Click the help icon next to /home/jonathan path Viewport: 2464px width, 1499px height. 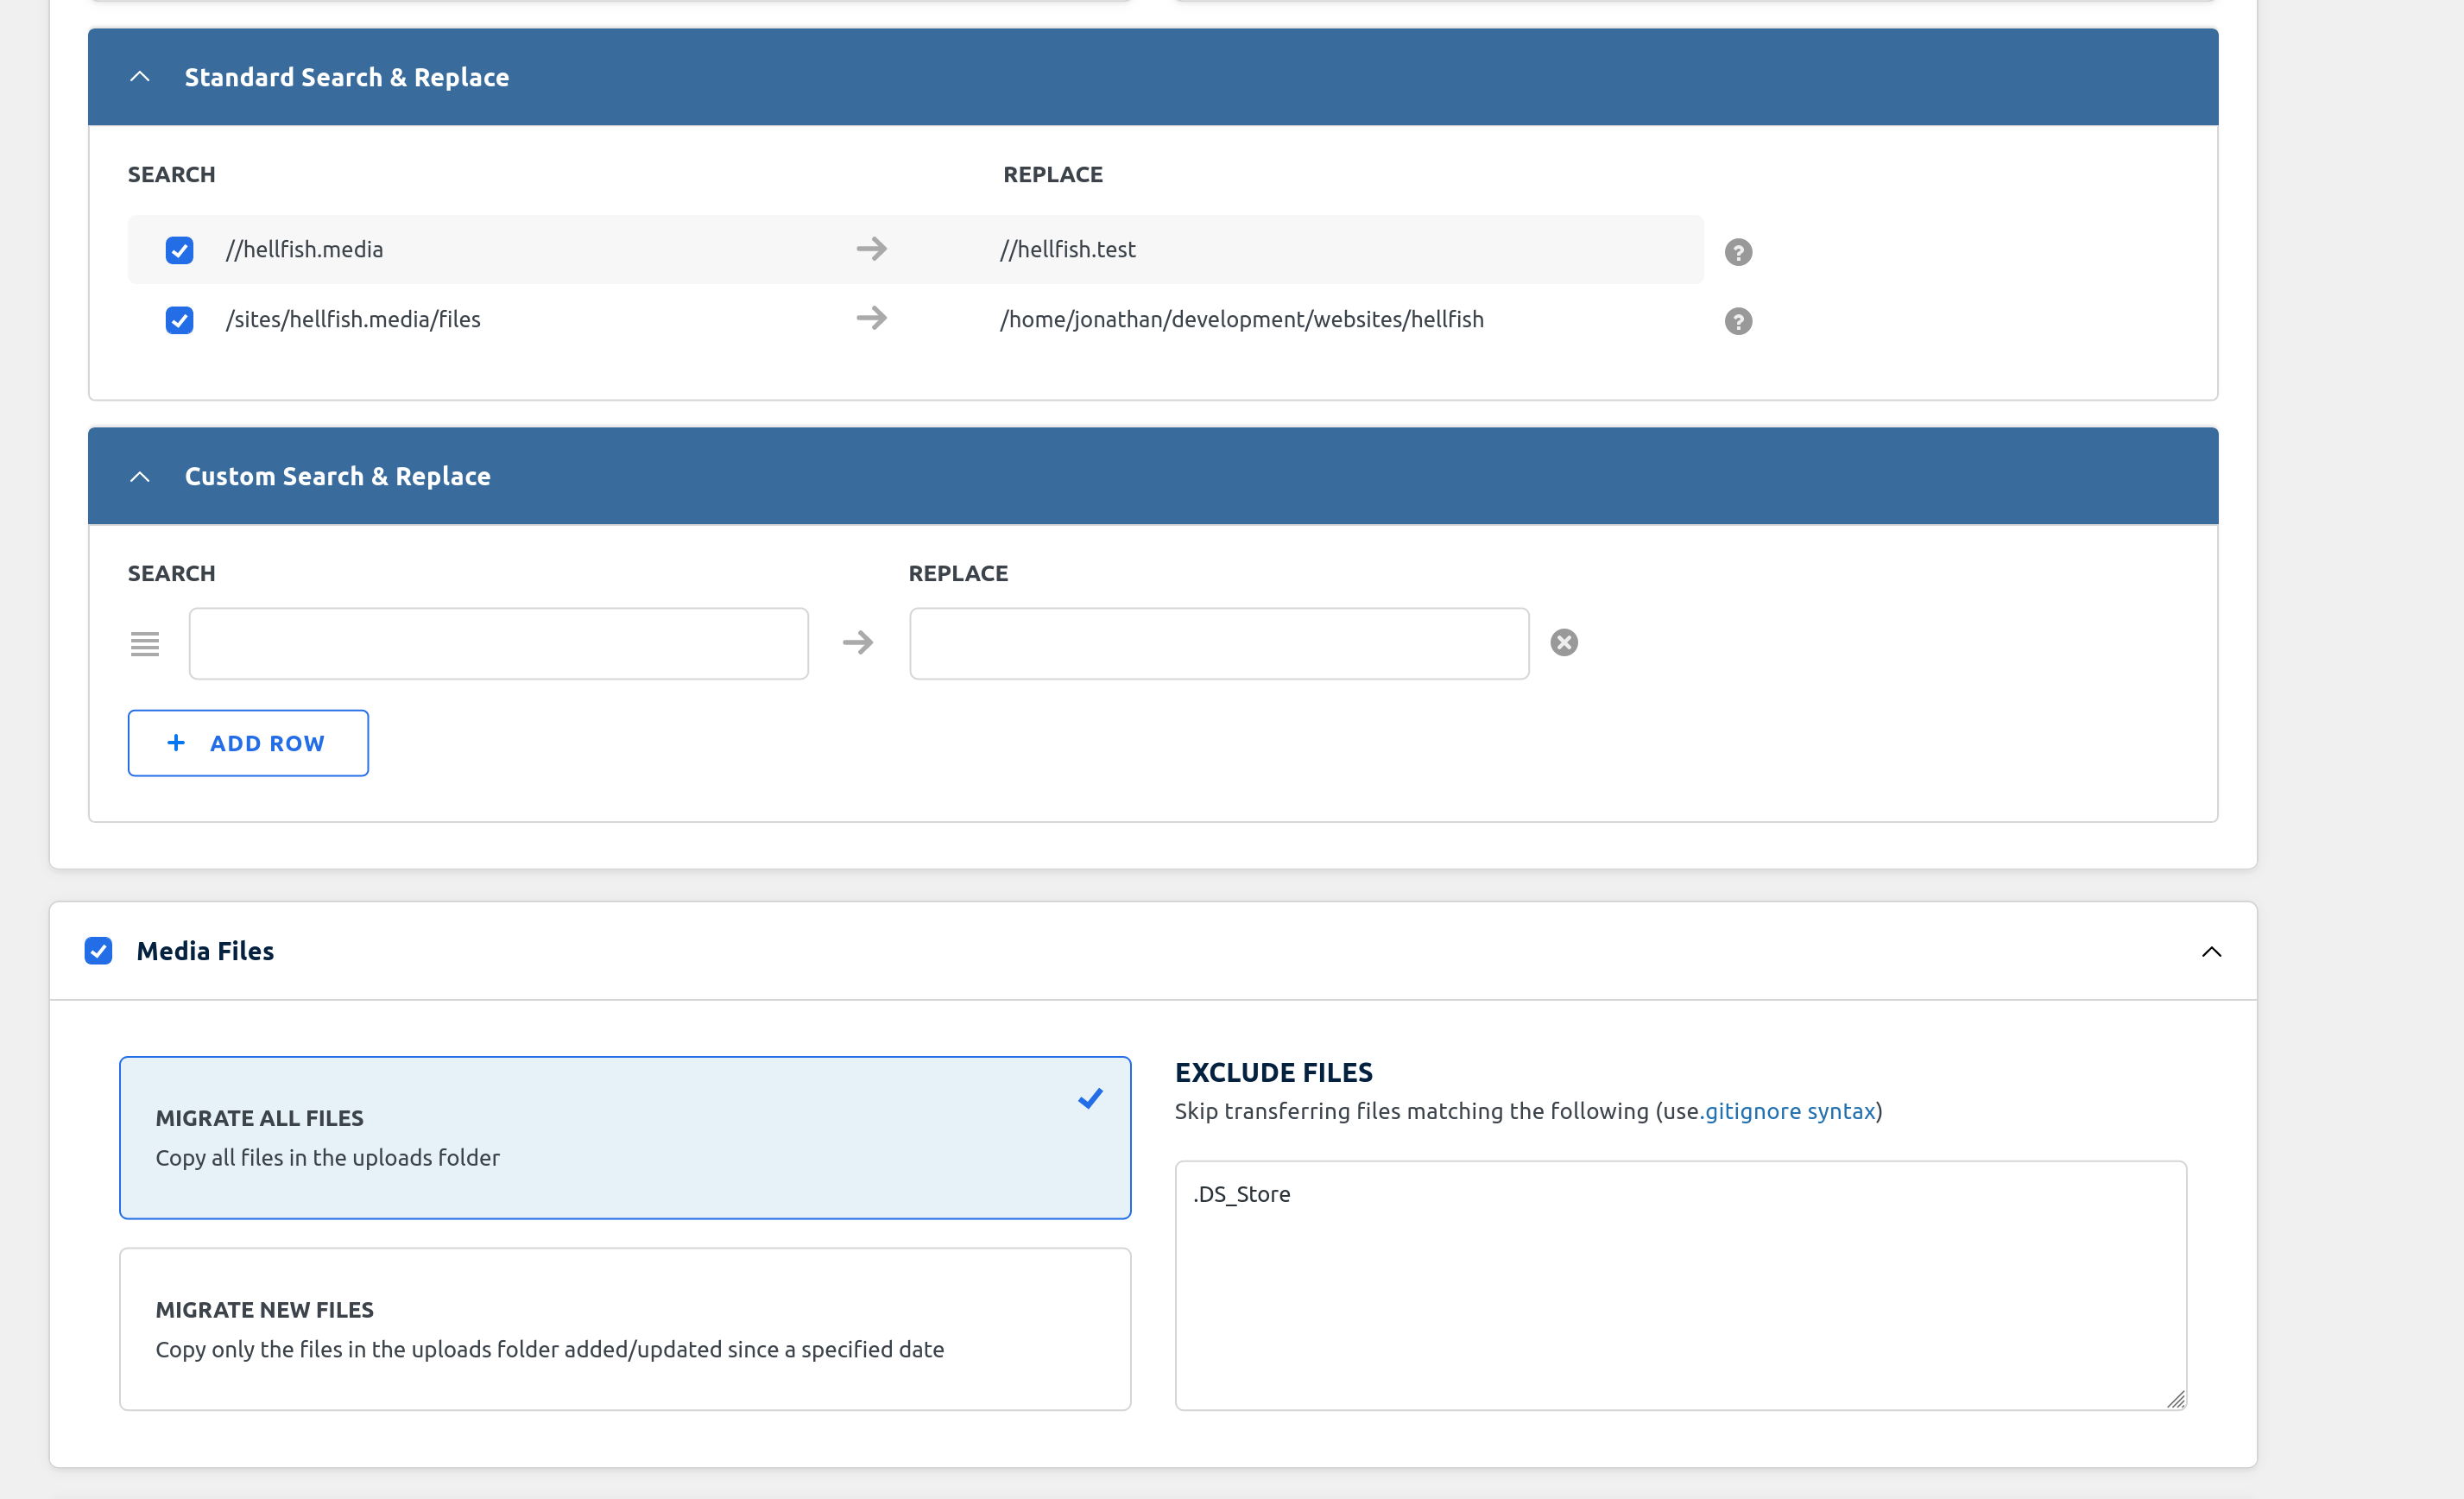pyautogui.click(x=1737, y=320)
